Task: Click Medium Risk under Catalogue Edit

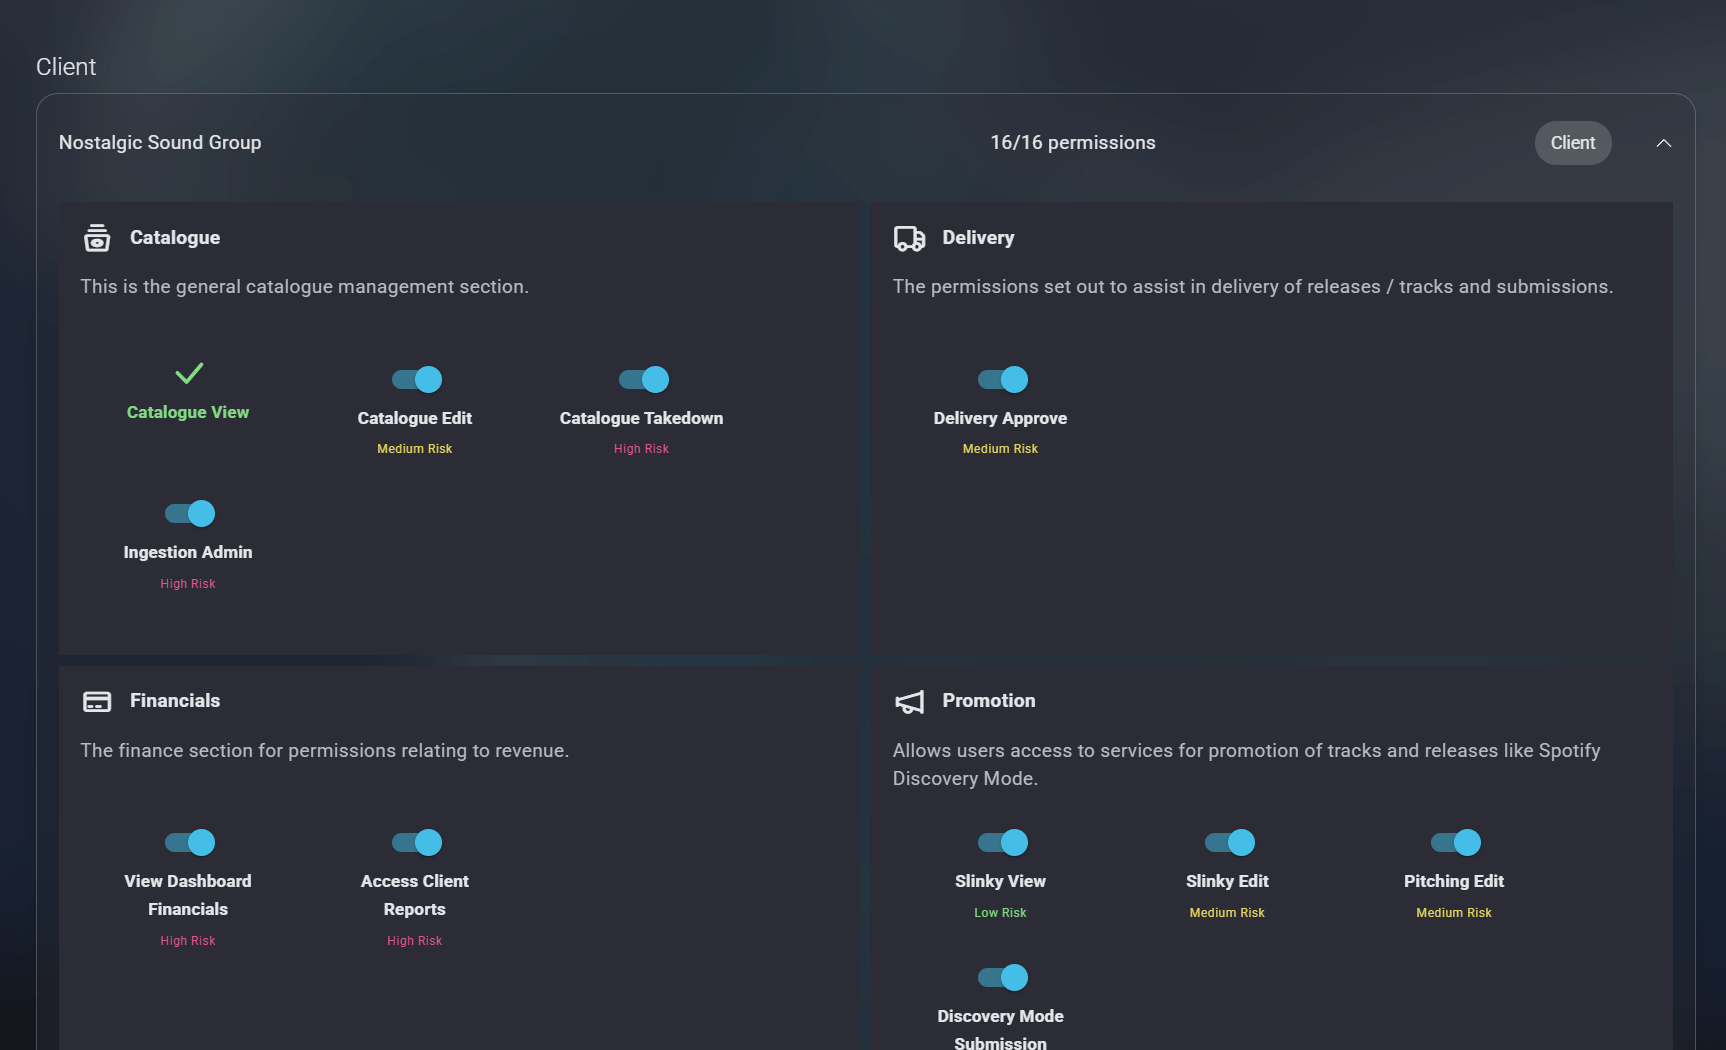Action: coord(414,449)
